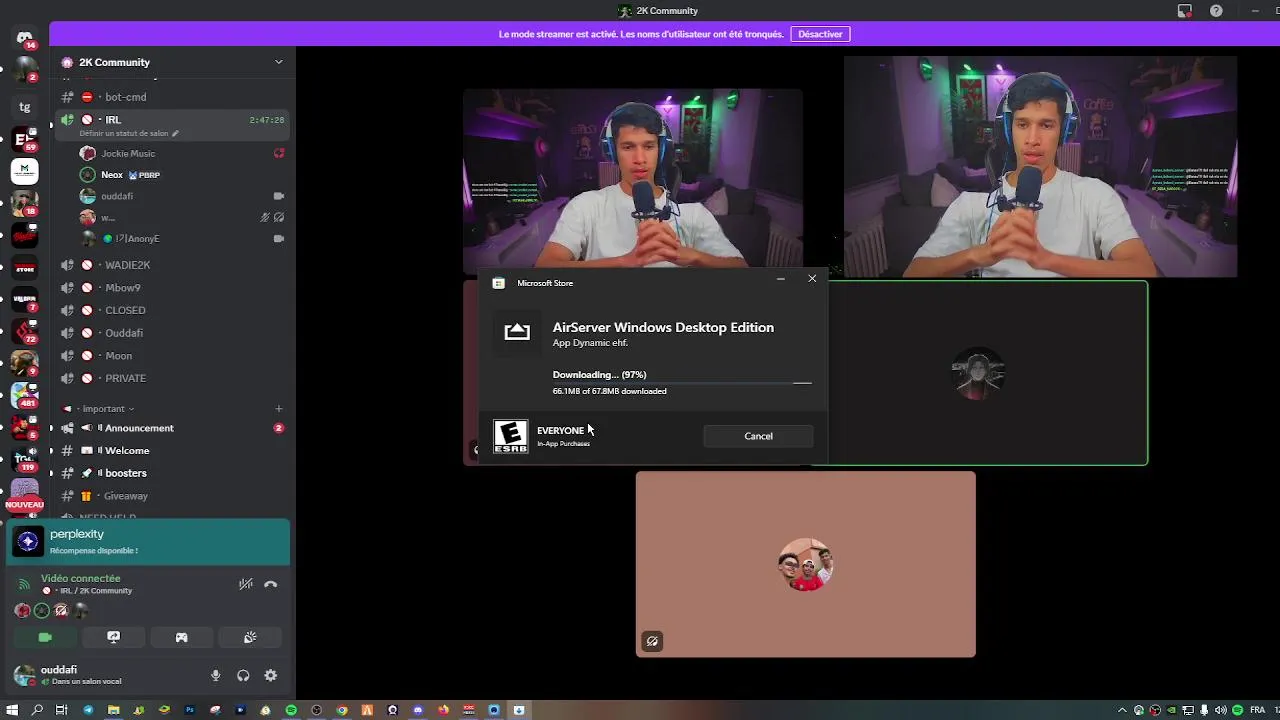Open the Welcome channel
Screen dimensions: 1280x720
pyautogui.click(x=172, y=450)
